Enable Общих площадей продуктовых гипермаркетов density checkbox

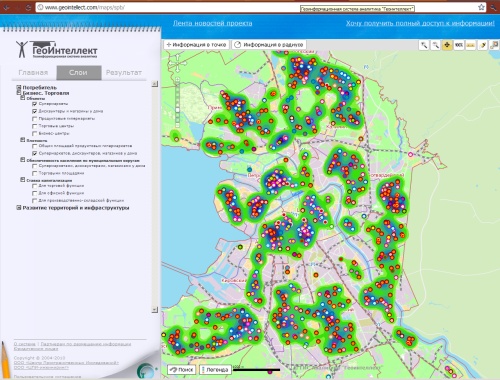(34, 146)
